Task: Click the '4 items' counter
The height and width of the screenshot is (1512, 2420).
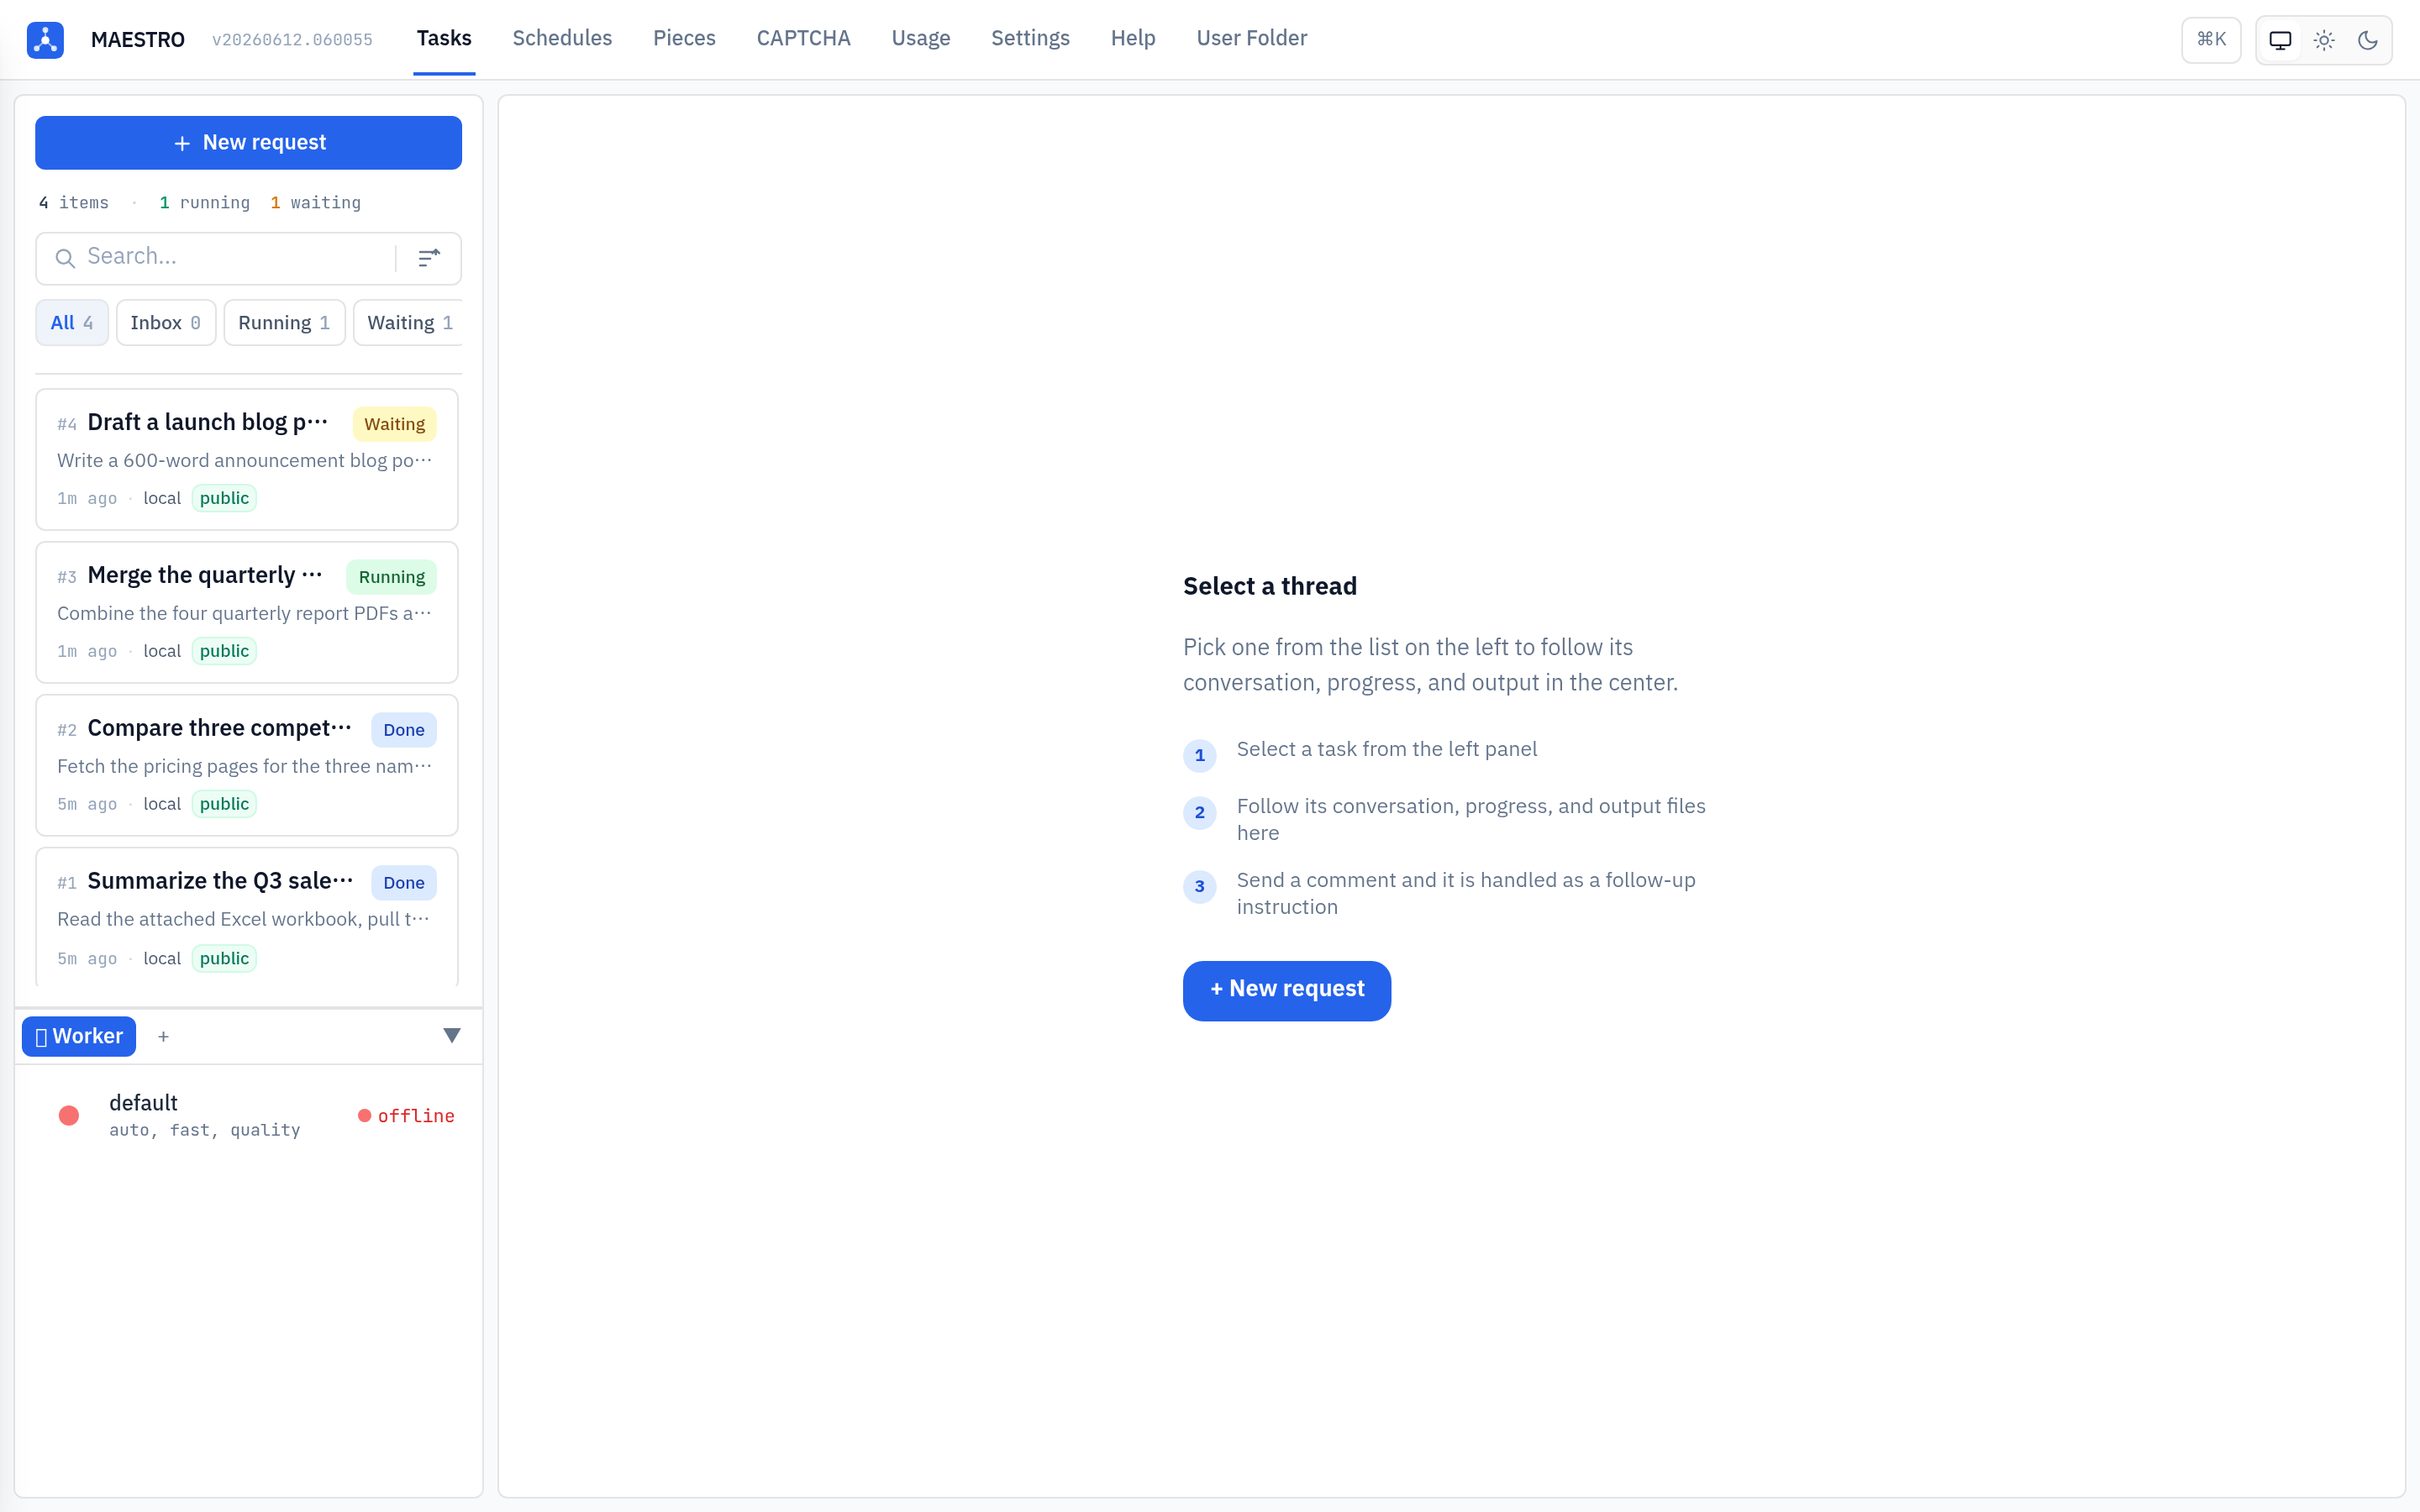Action: 74,203
